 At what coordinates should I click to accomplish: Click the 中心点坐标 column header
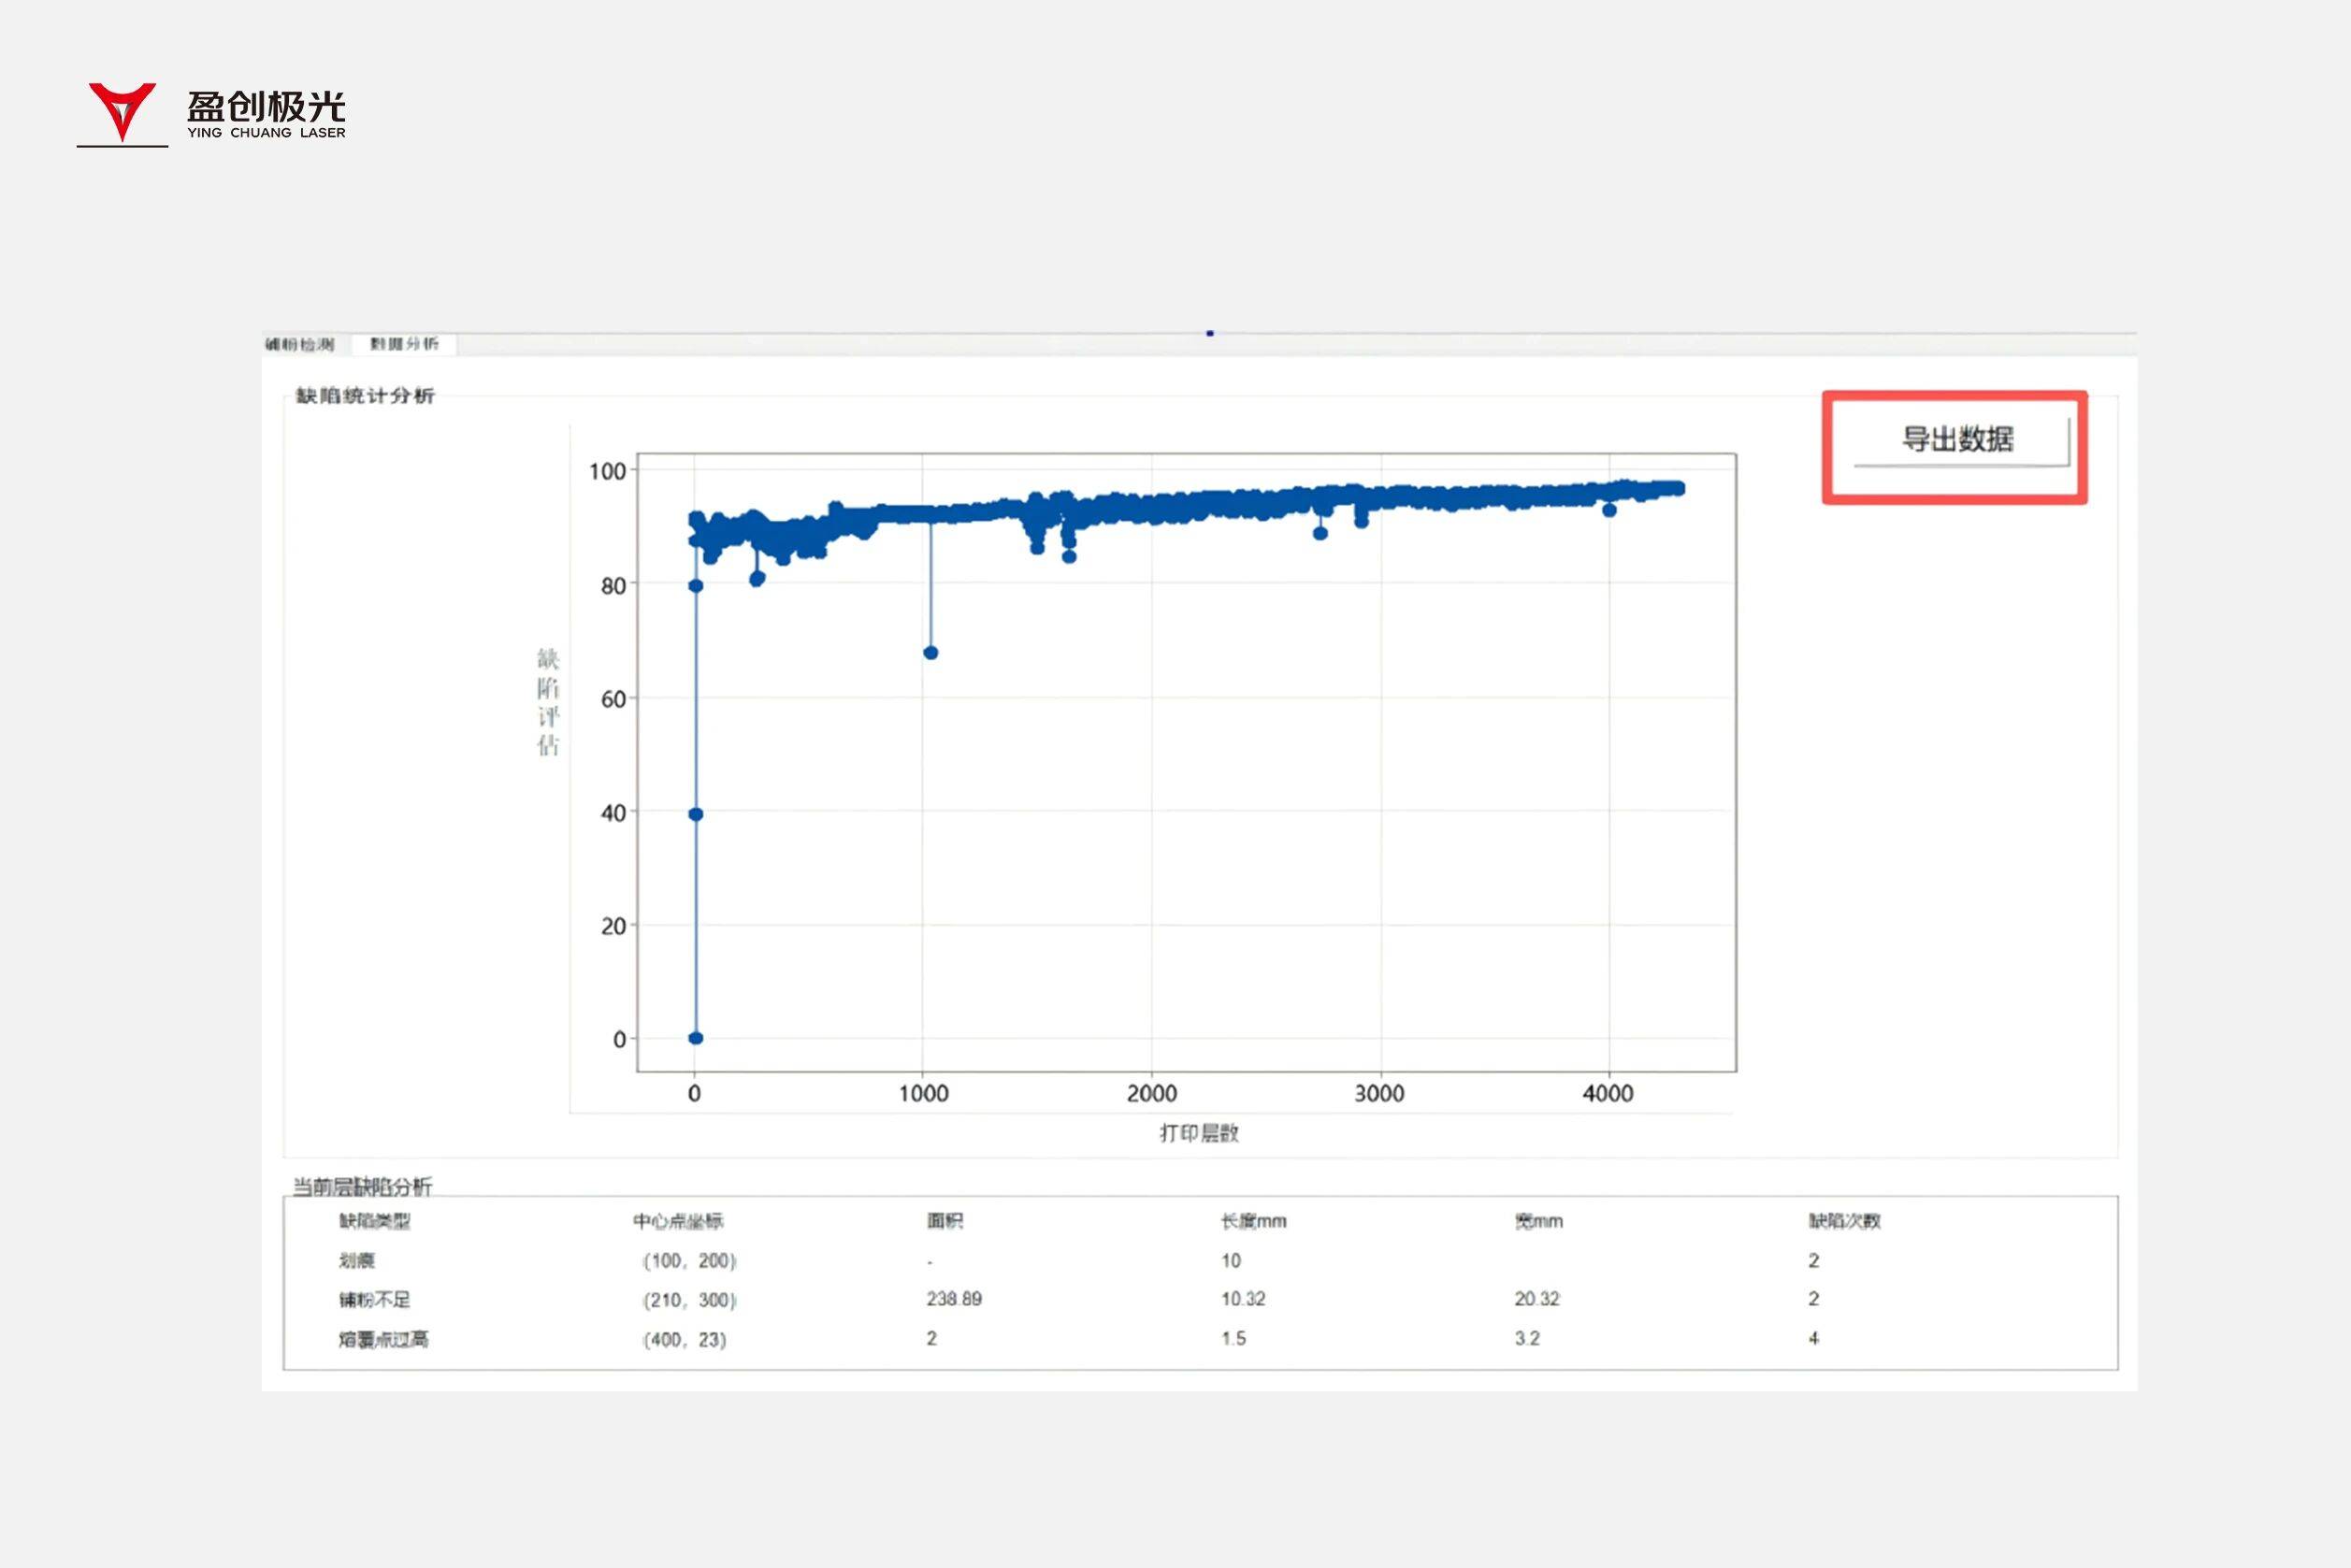coord(678,1221)
